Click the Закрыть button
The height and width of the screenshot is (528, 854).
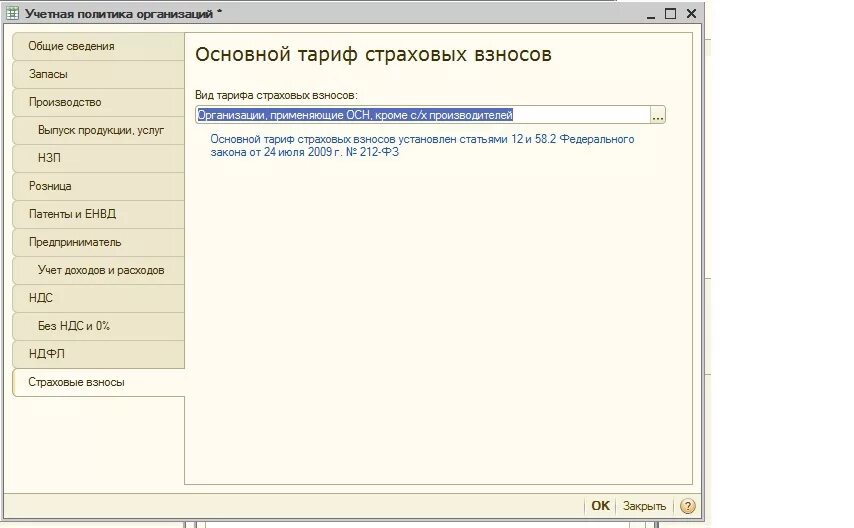(x=644, y=506)
